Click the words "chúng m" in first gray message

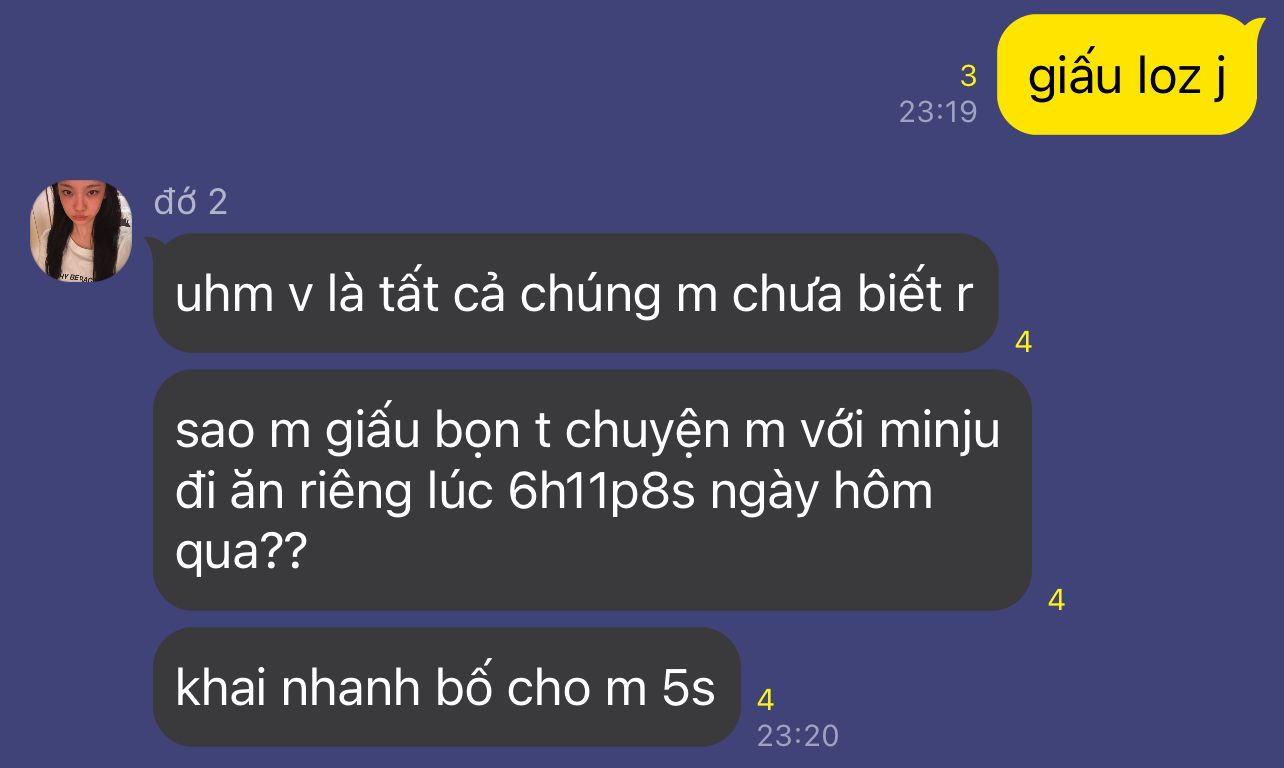click(613, 294)
